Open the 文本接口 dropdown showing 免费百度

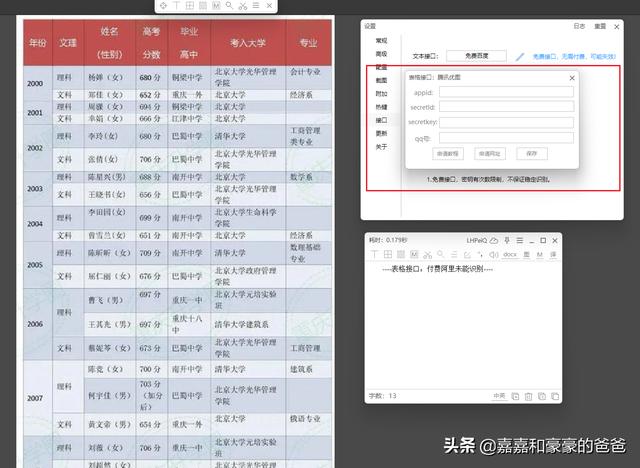pos(476,56)
